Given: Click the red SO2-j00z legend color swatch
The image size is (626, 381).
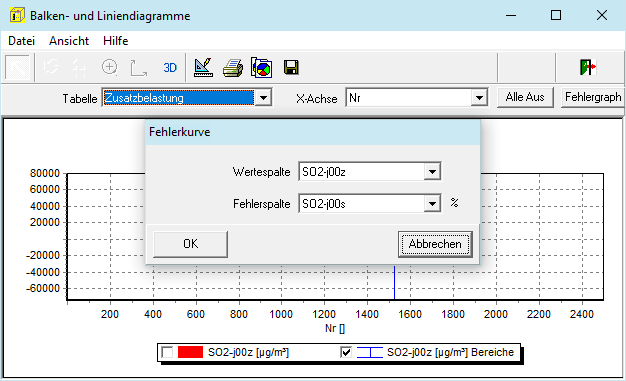Looking at the screenshot, I should click(190, 352).
